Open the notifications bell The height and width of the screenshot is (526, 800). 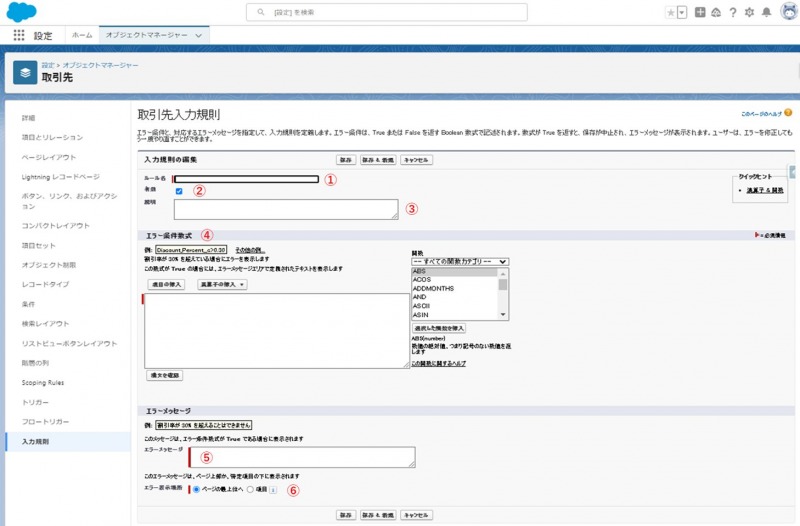point(766,12)
